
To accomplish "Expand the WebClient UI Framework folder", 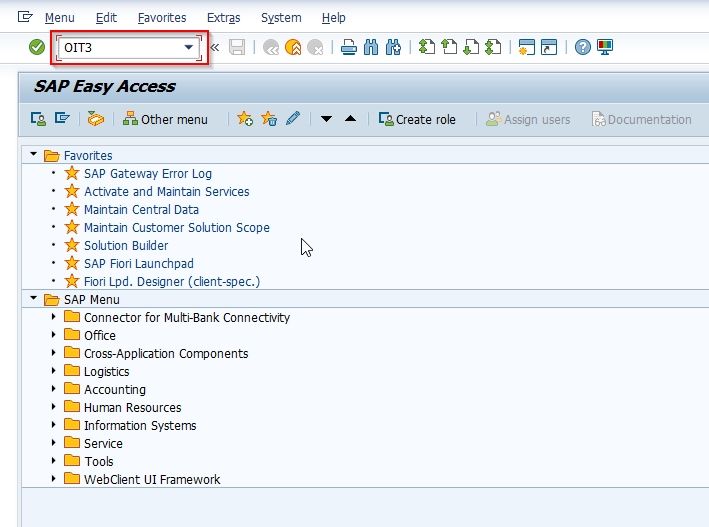I will tap(53, 479).
